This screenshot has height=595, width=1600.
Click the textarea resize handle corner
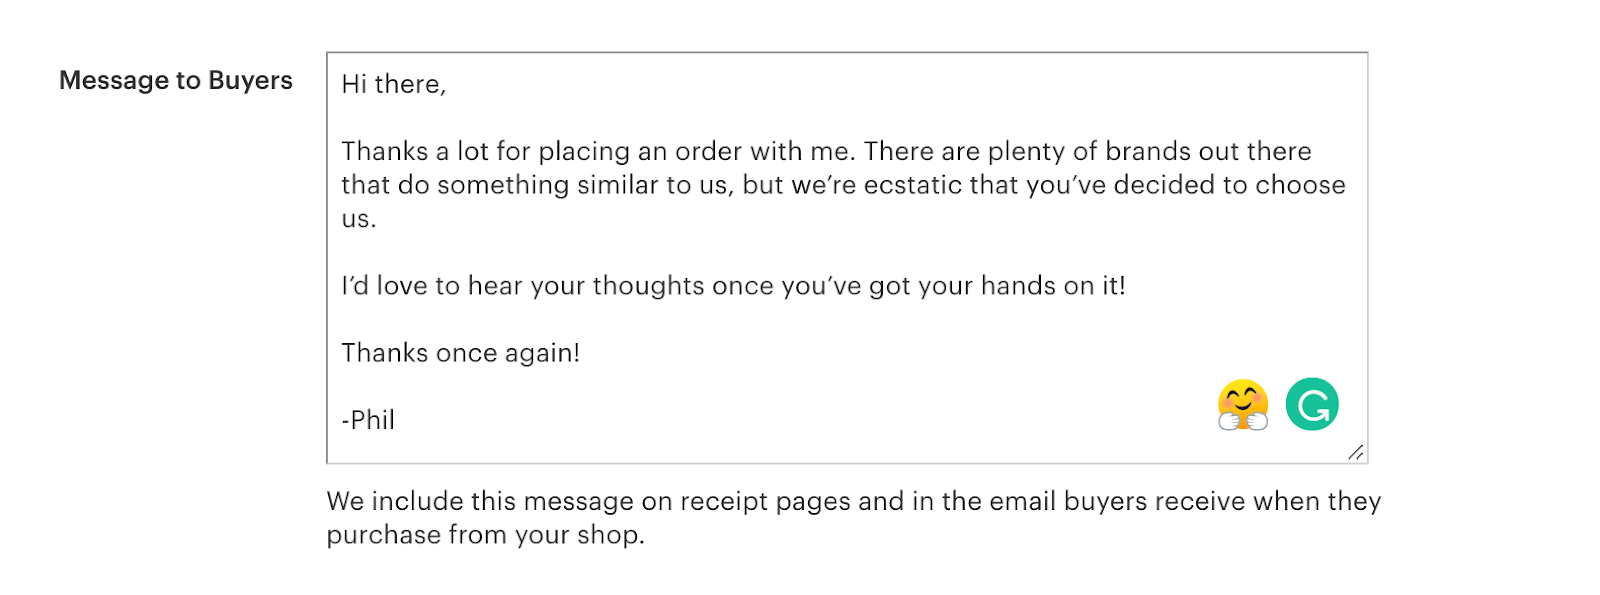(x=1356, y=452)
